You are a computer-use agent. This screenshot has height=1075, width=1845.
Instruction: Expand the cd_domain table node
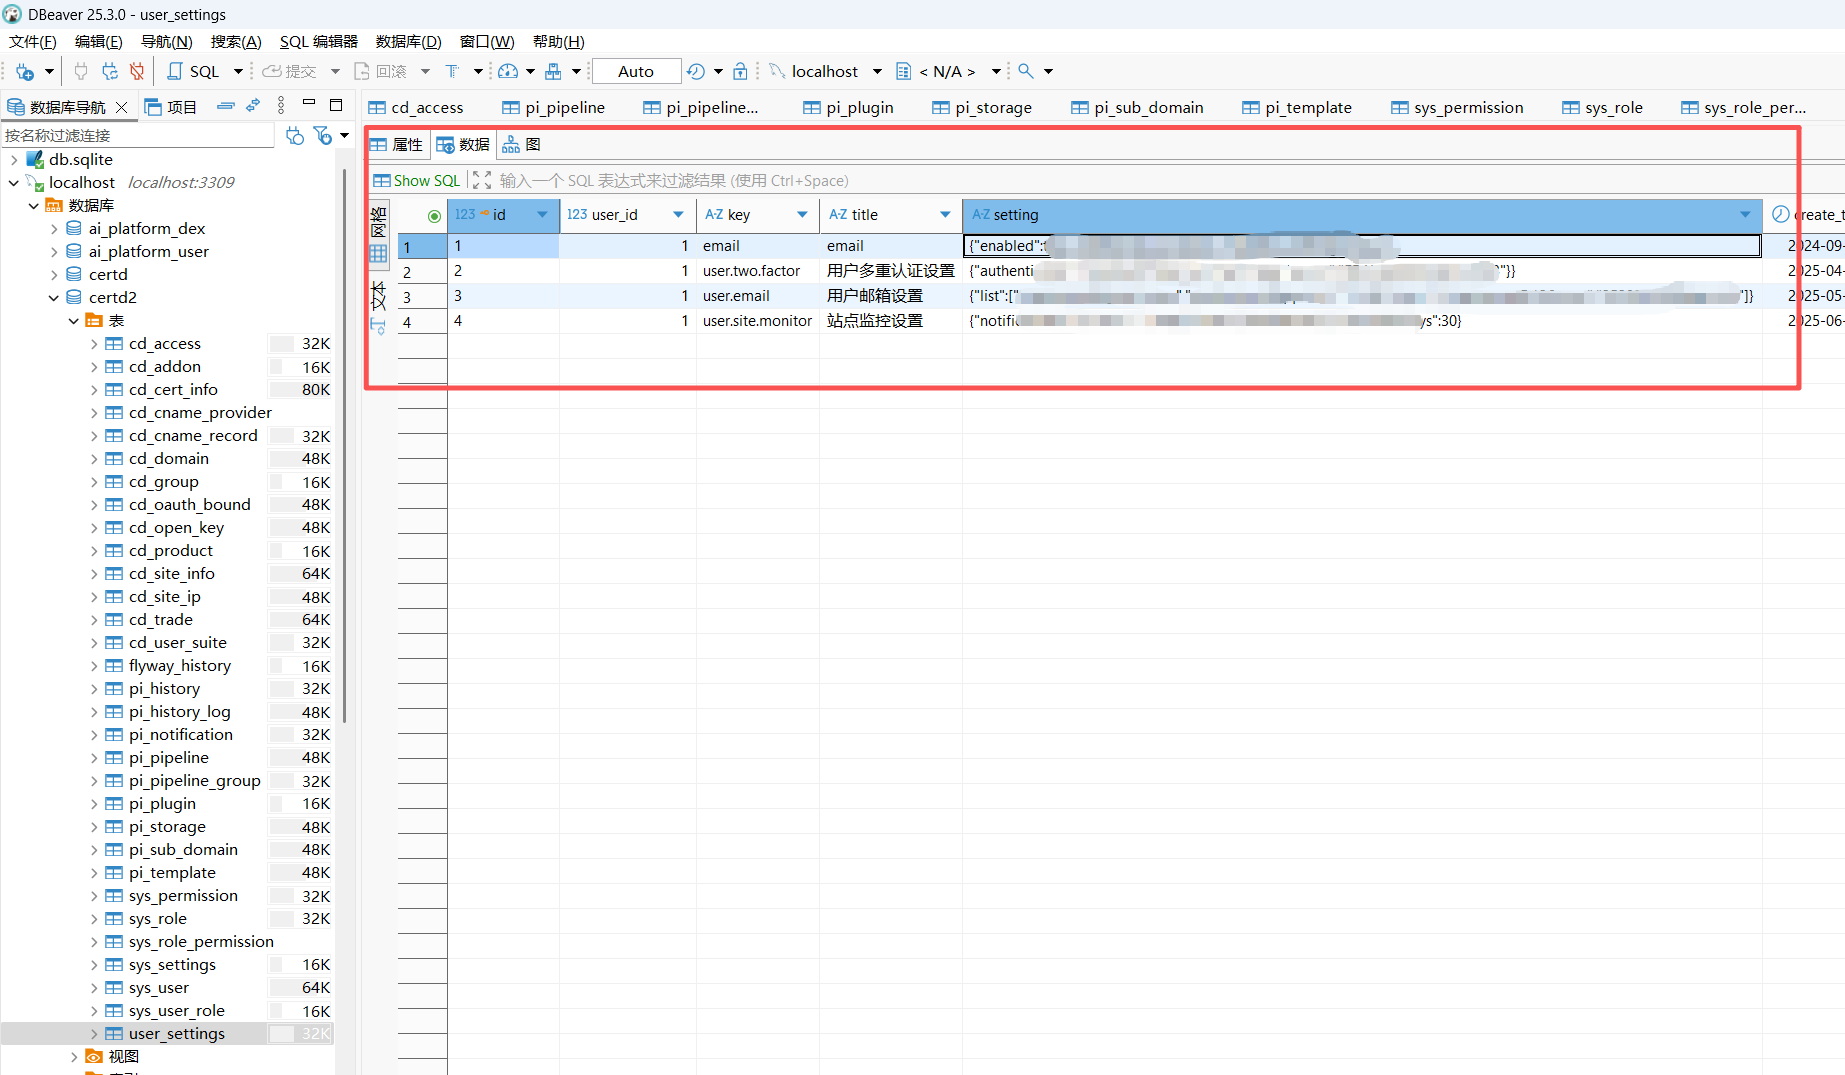94,459
